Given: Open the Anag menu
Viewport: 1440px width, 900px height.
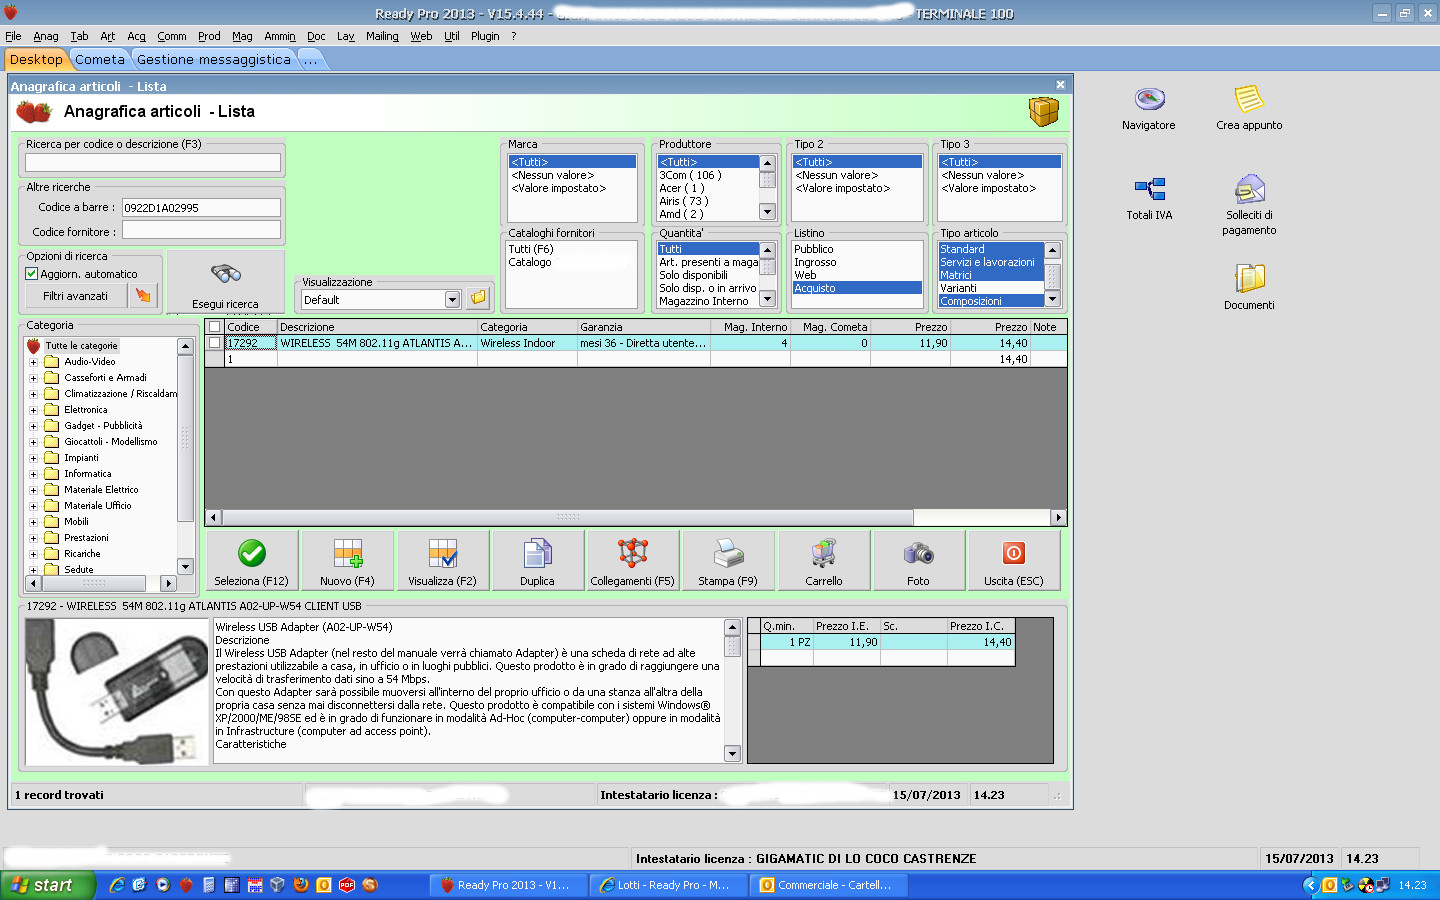Looking at the screenshot, I should click(46, 36).
